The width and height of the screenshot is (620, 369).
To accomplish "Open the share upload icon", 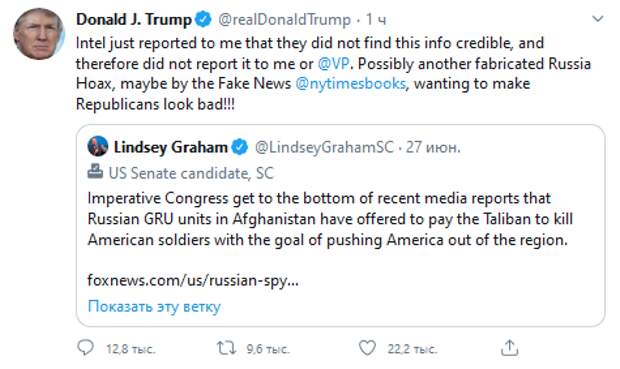I will tap(509, 348).
